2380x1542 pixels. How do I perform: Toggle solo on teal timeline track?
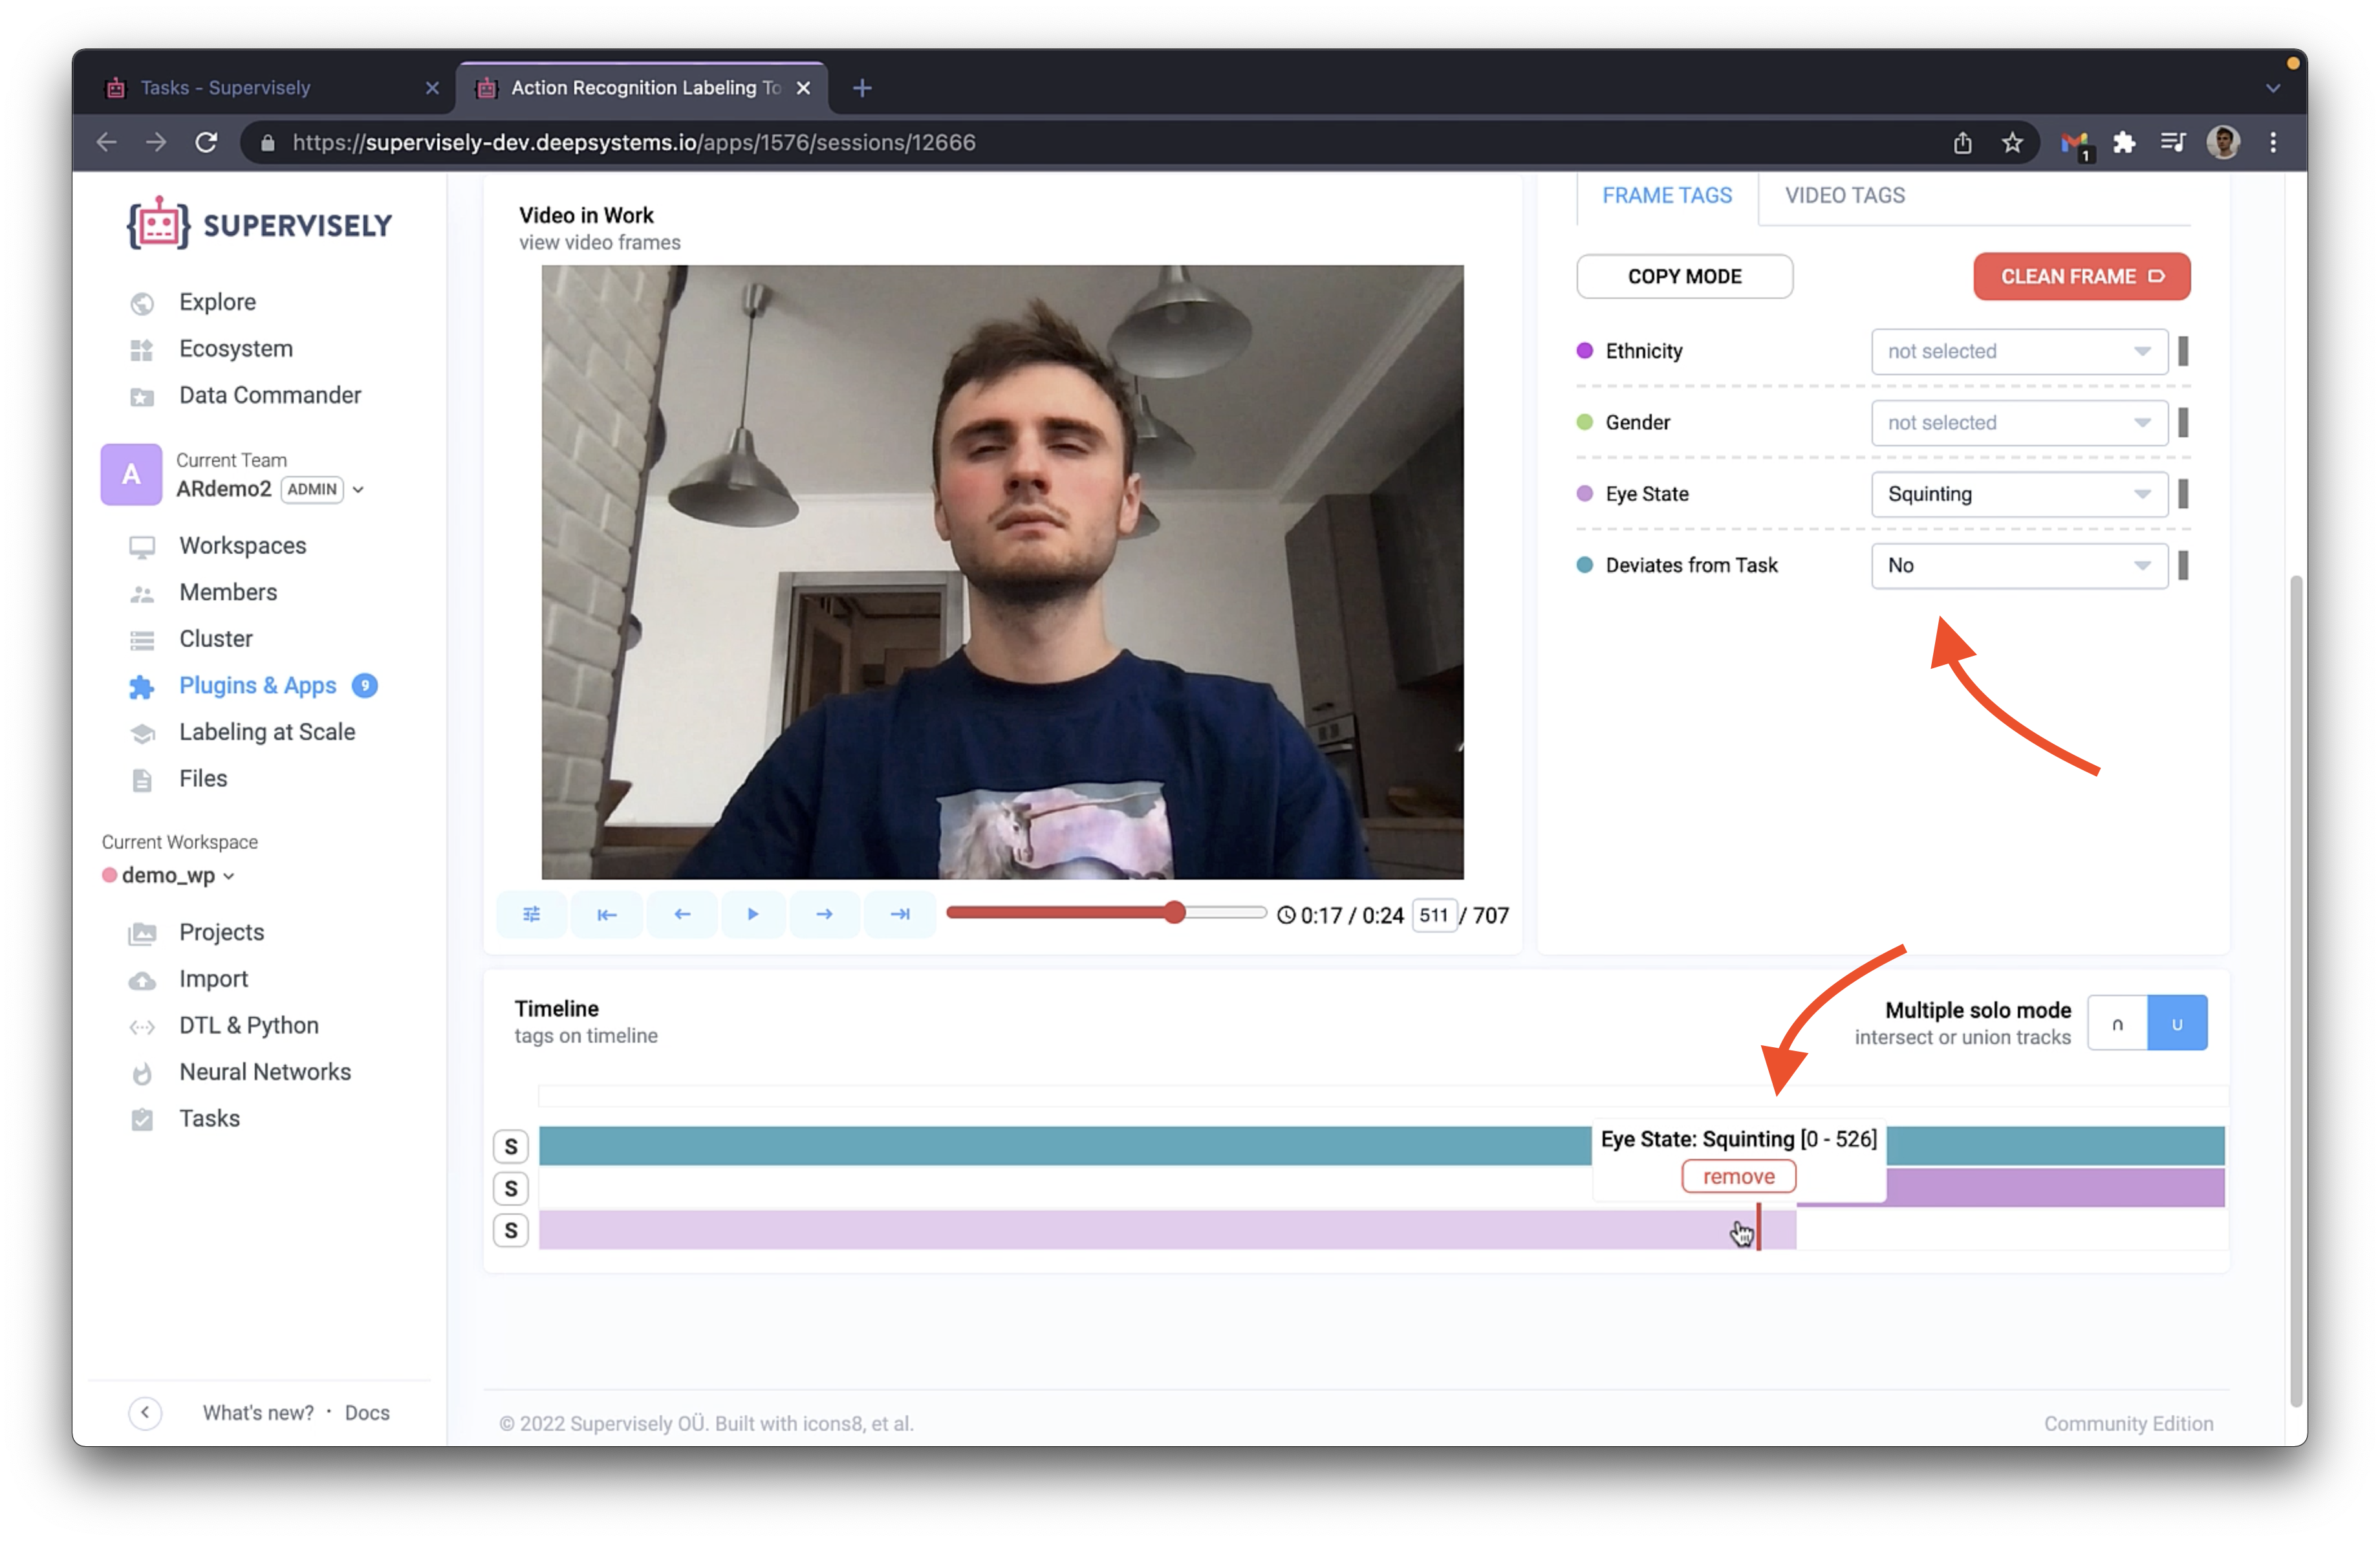511,1146
